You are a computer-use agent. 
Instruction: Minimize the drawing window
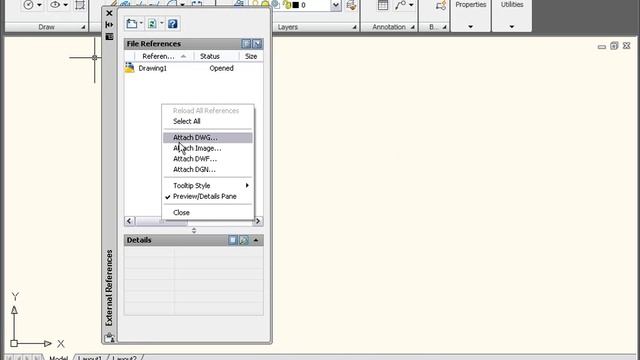click(x=602, y=47)
